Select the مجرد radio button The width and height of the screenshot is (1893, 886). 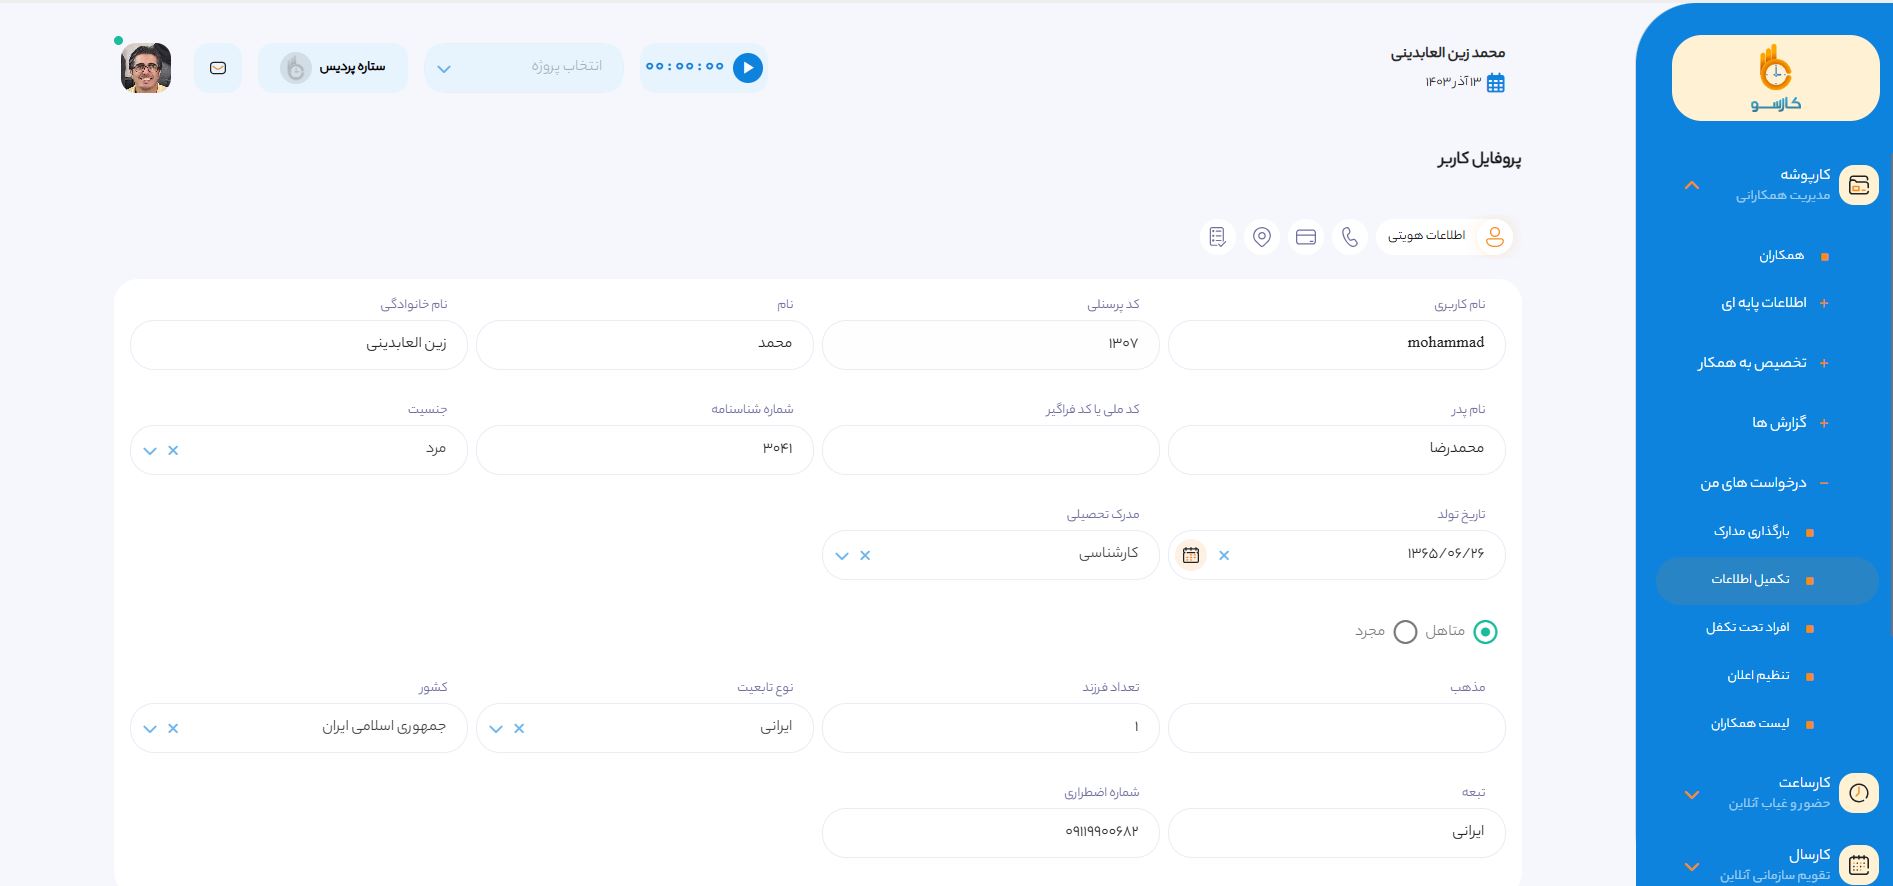(x=1405, y=632)
